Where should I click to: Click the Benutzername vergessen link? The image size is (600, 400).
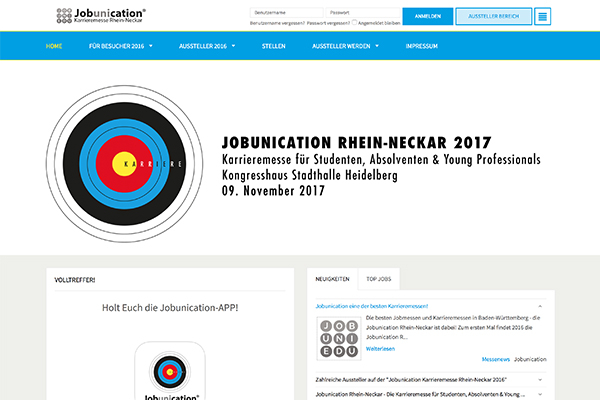tap(277, 23)
